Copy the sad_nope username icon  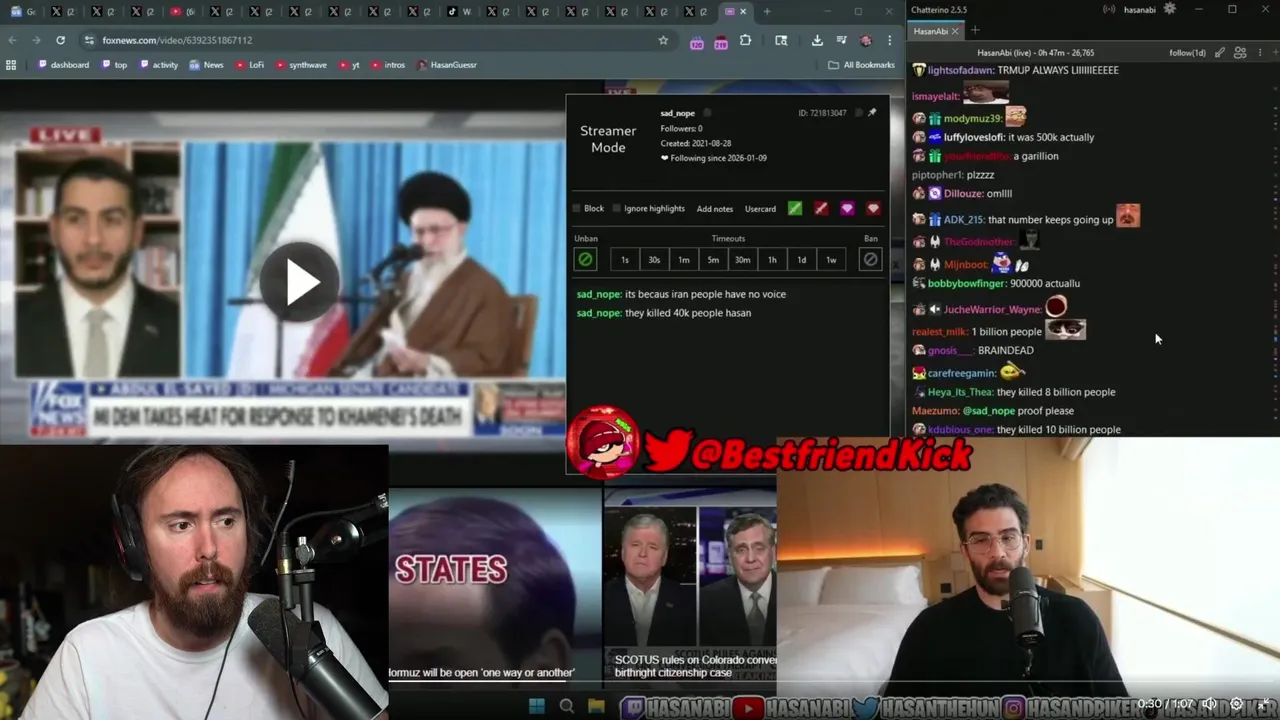pos(707,113)
